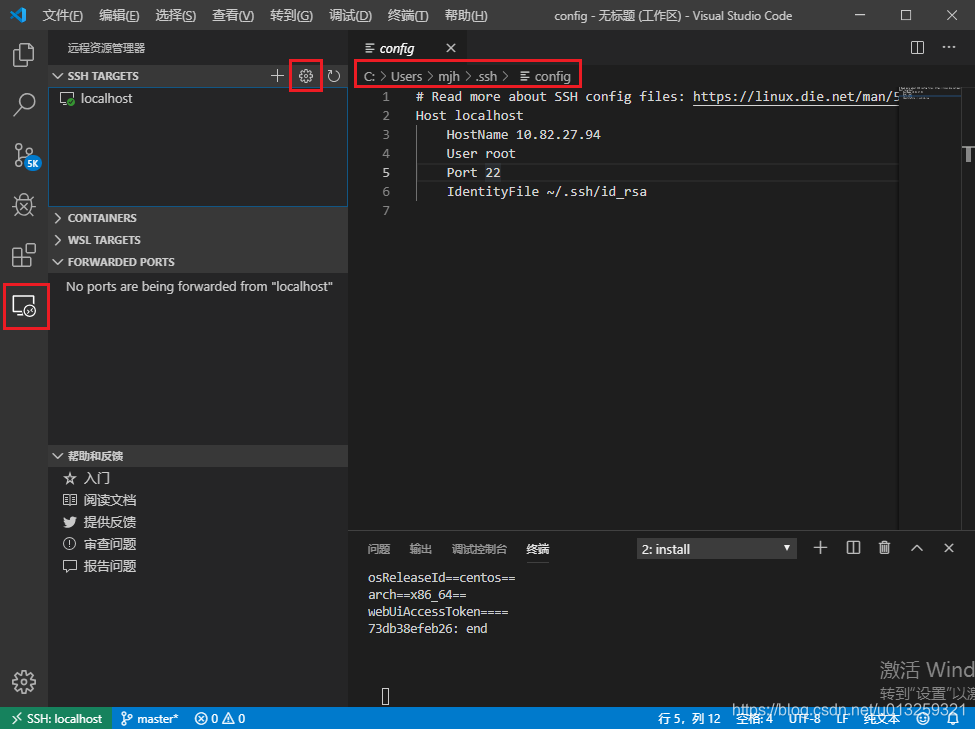Open the 编辑(E) menu
Screen dimensions: 975x729
coord(119,16)
